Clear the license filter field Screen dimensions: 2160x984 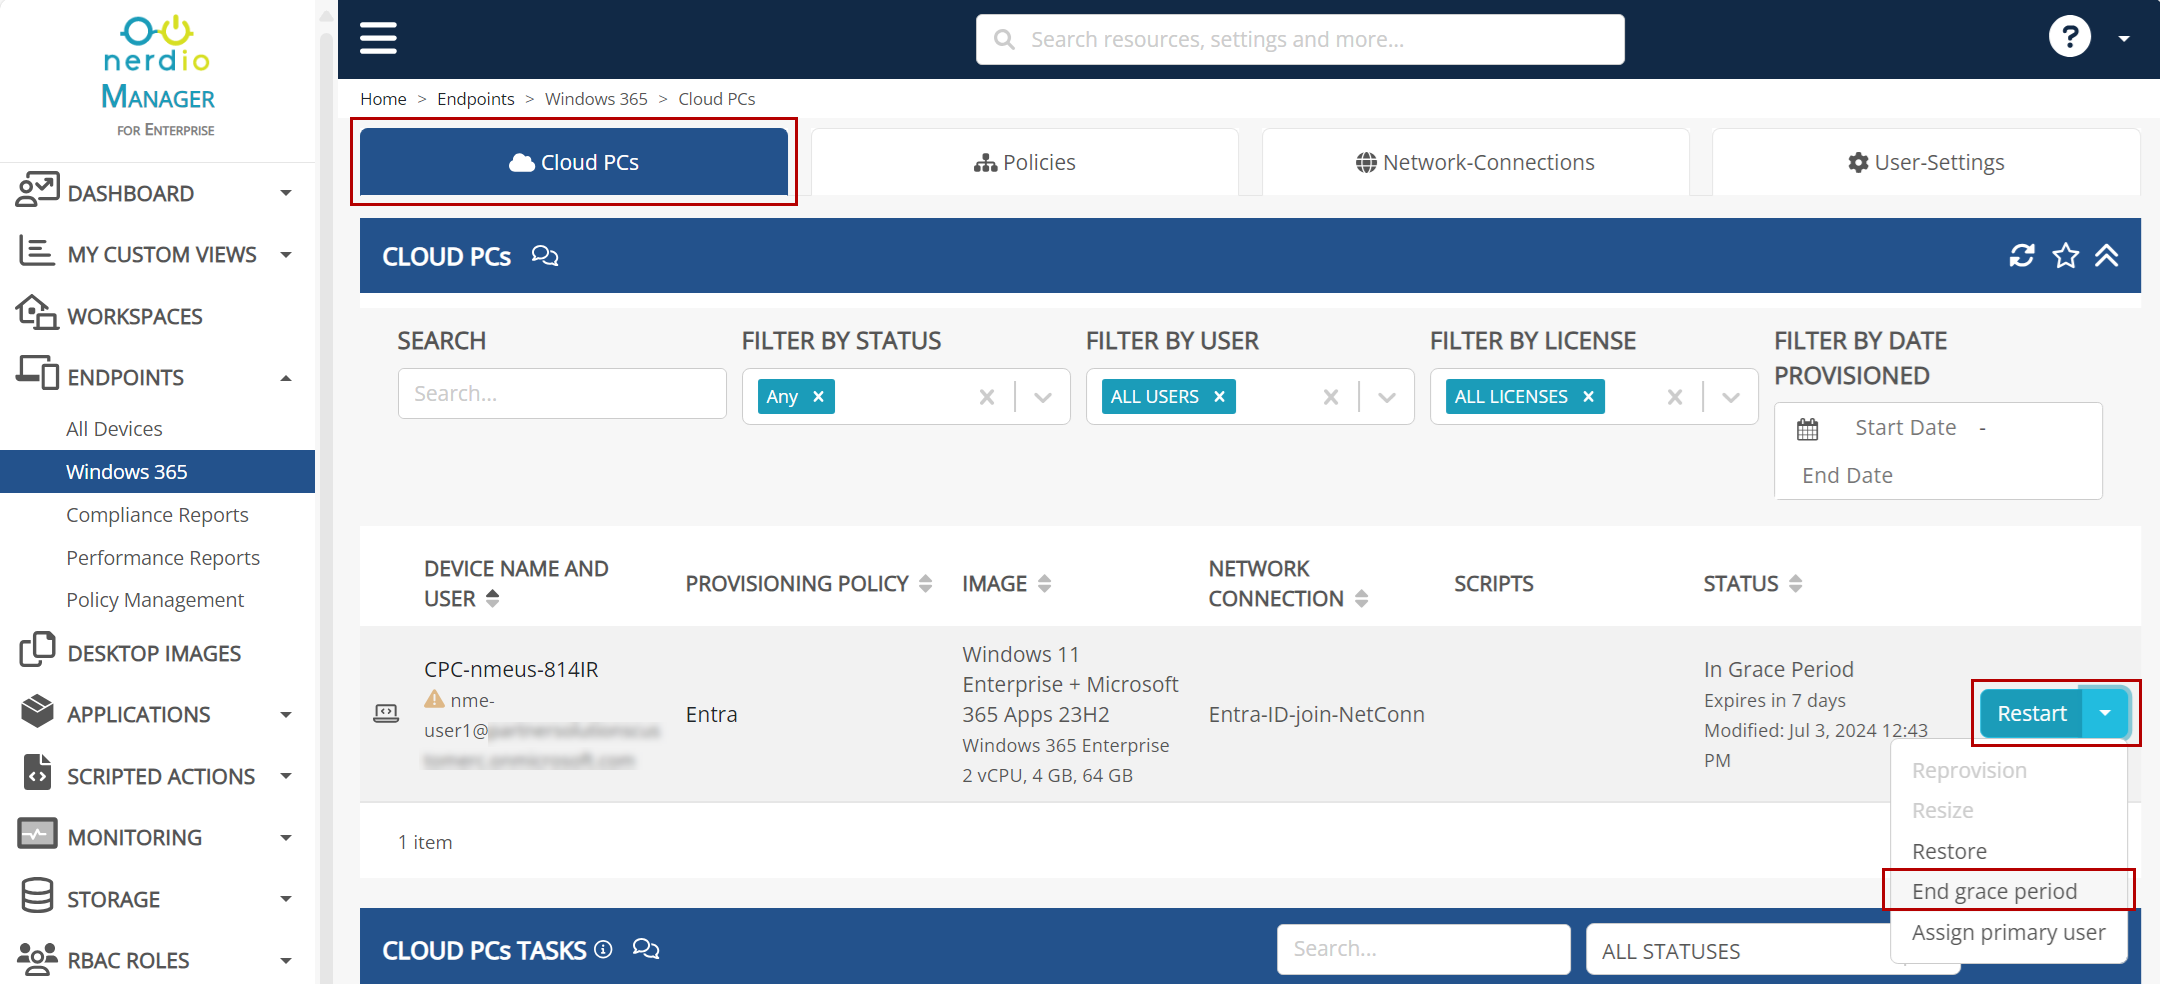point(1675,397)
